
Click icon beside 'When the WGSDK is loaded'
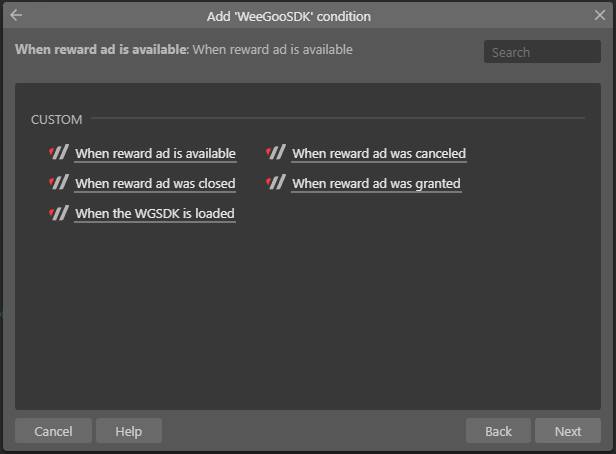(59, 213)
